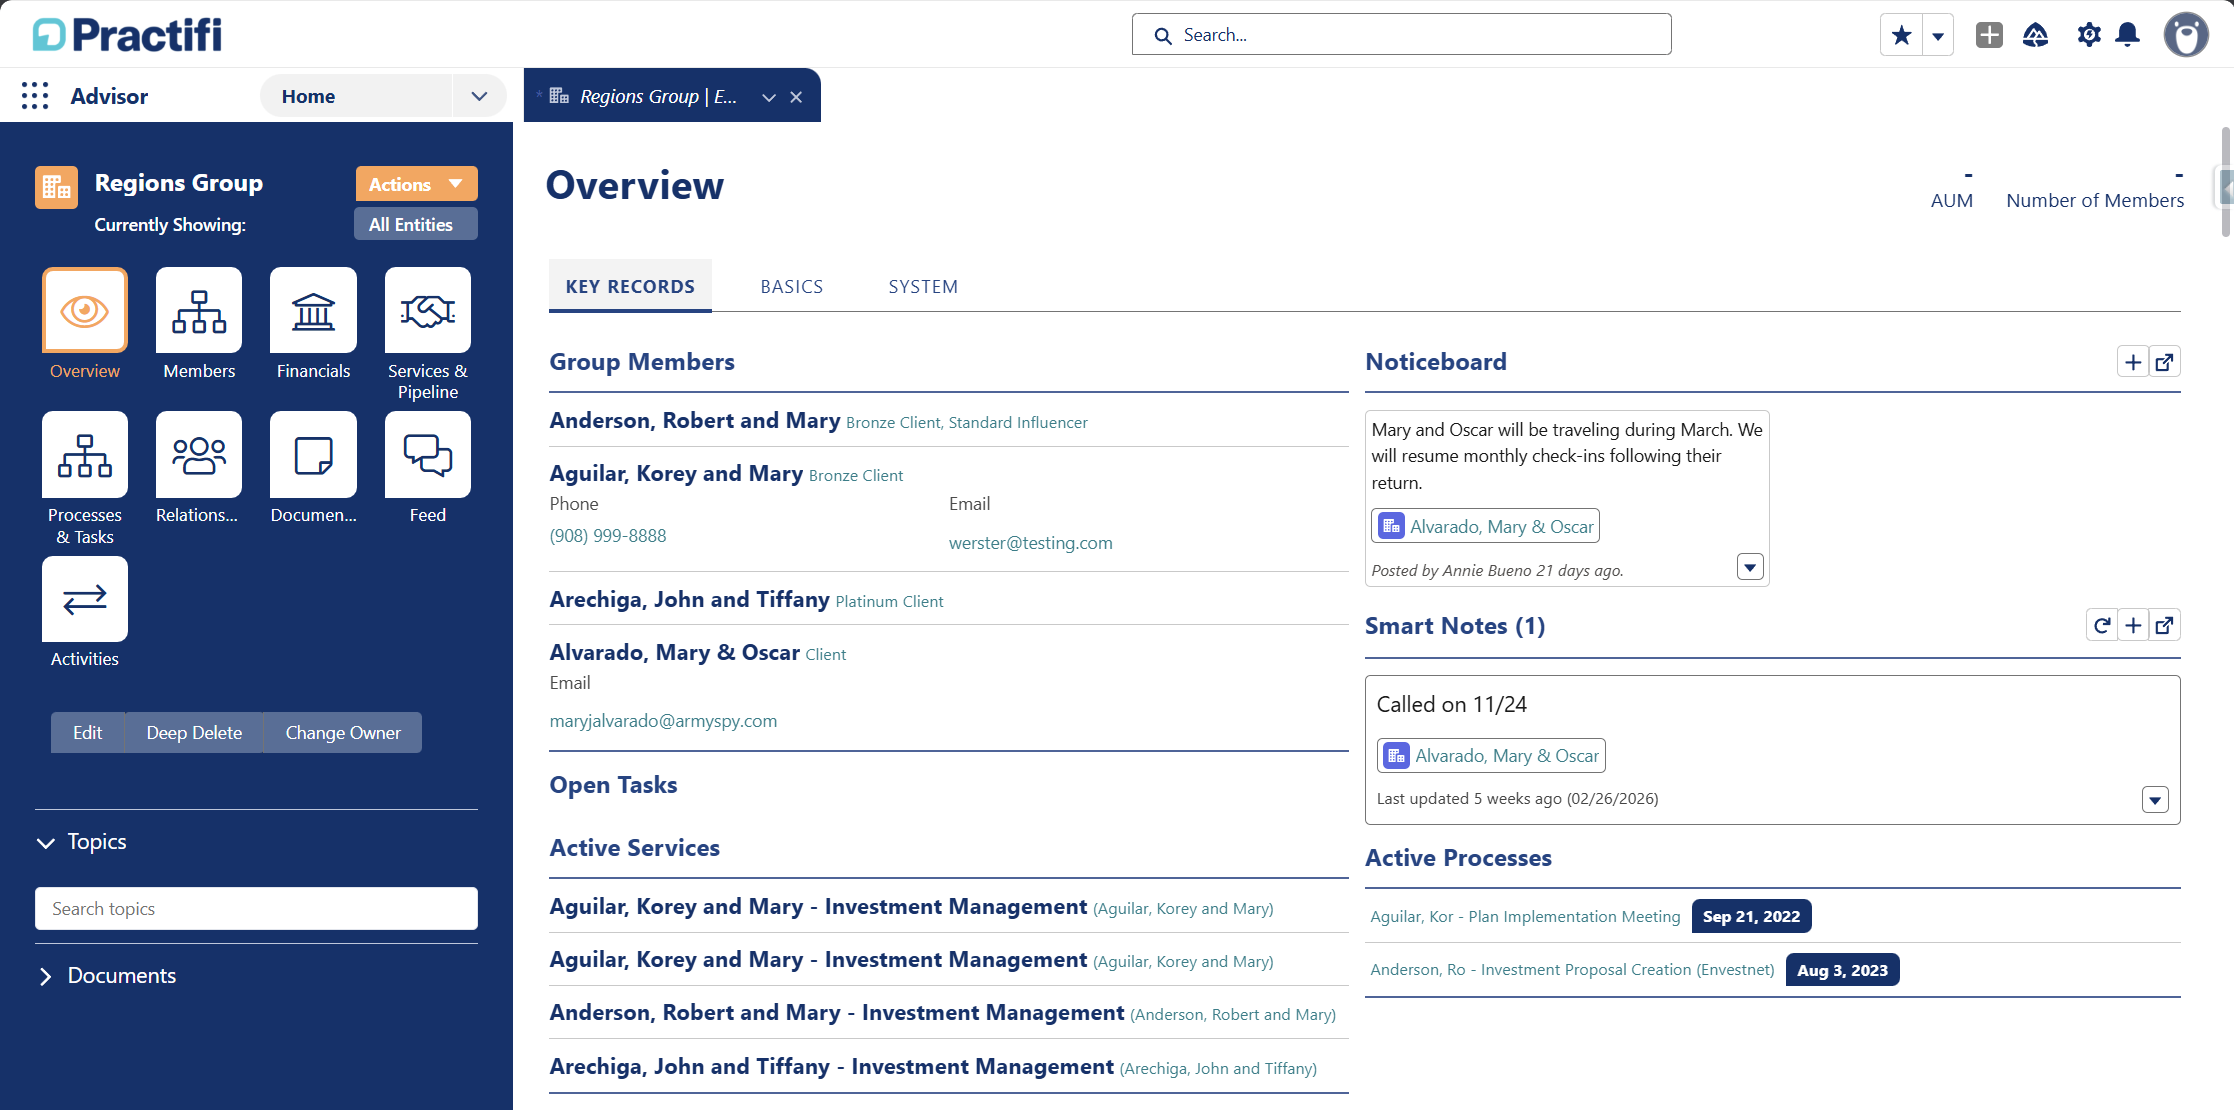
Task: Click the Deep Delete button
Action: (x=194, y=733)
